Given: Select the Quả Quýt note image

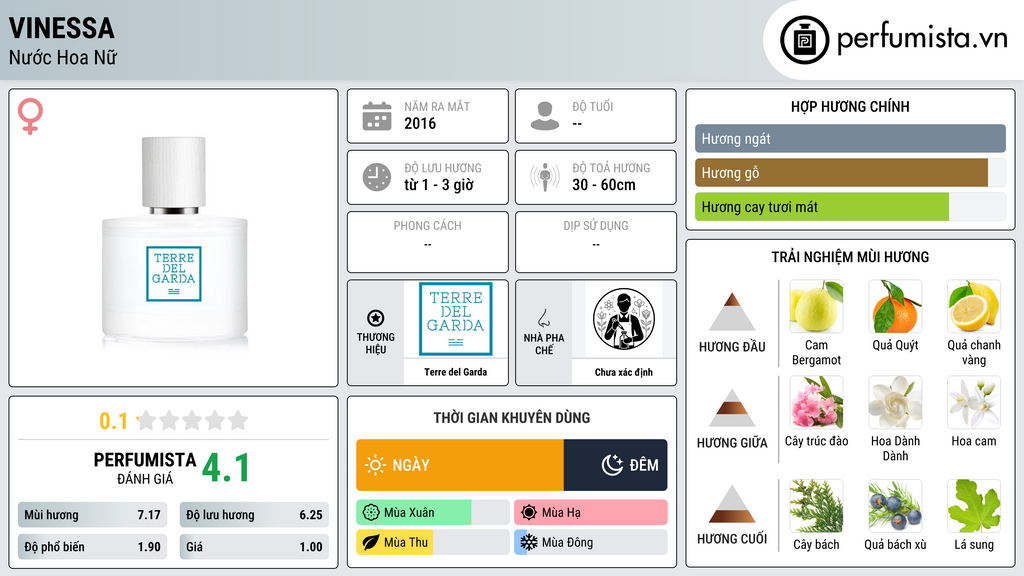Looking at the screenshot, I should point(895,306).
